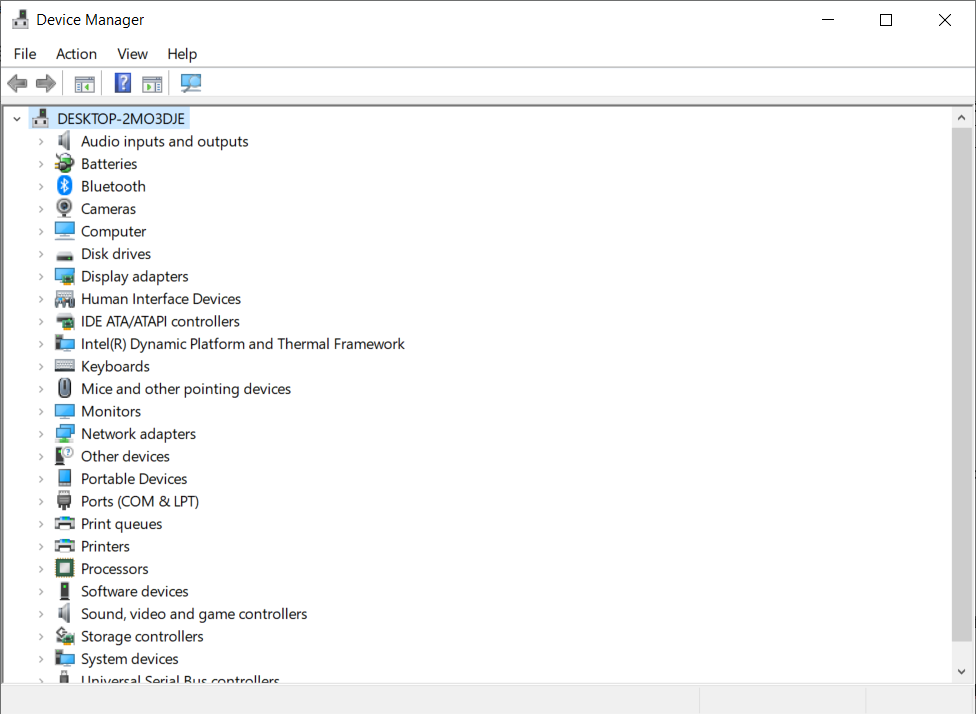Viewport: 976px width, 714px height.
Task: Click the Software devices icon
Action: pos(64,591)
